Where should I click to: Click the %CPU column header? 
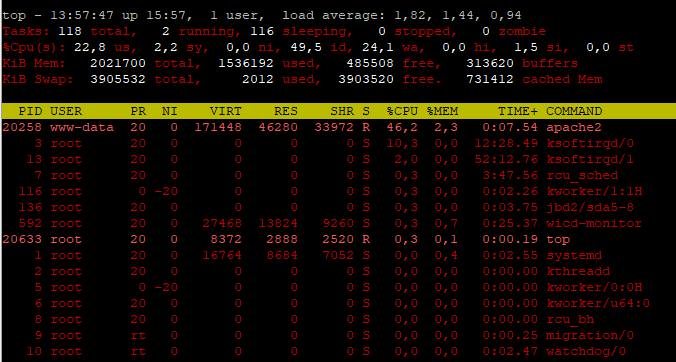(x=402, y=111)
